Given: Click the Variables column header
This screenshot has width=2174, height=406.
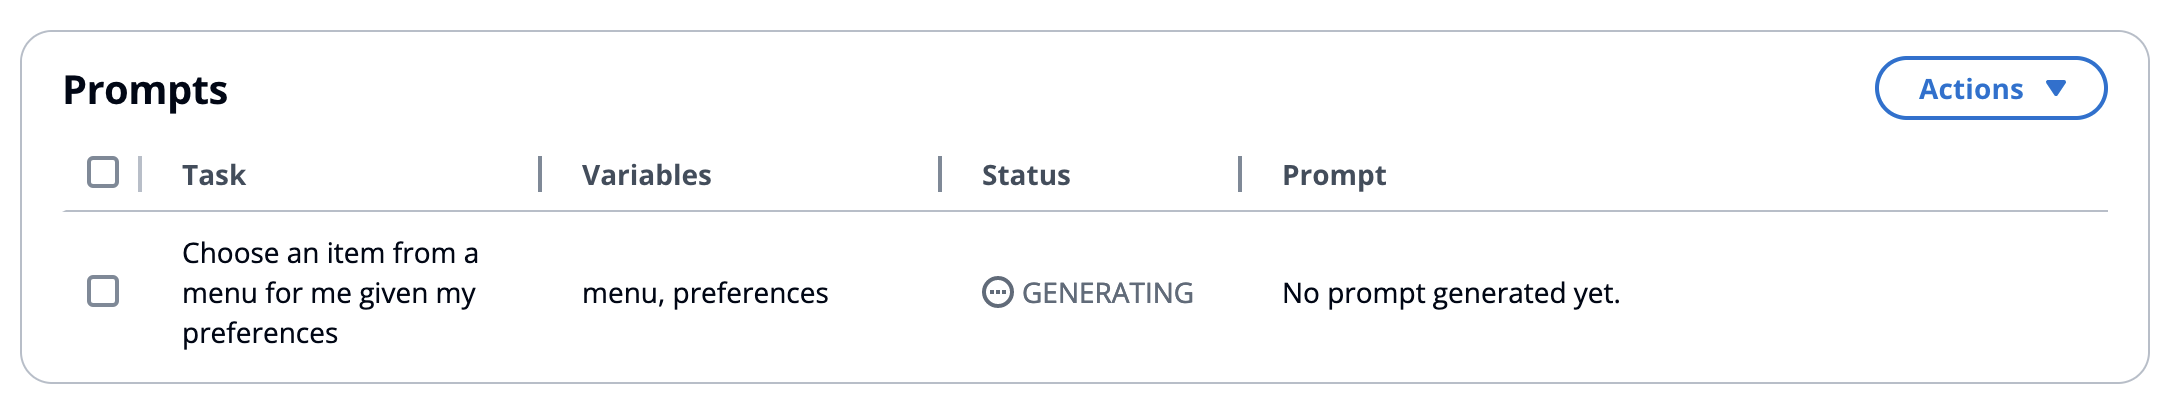Looking at the screenshot, I should [646, 175].
